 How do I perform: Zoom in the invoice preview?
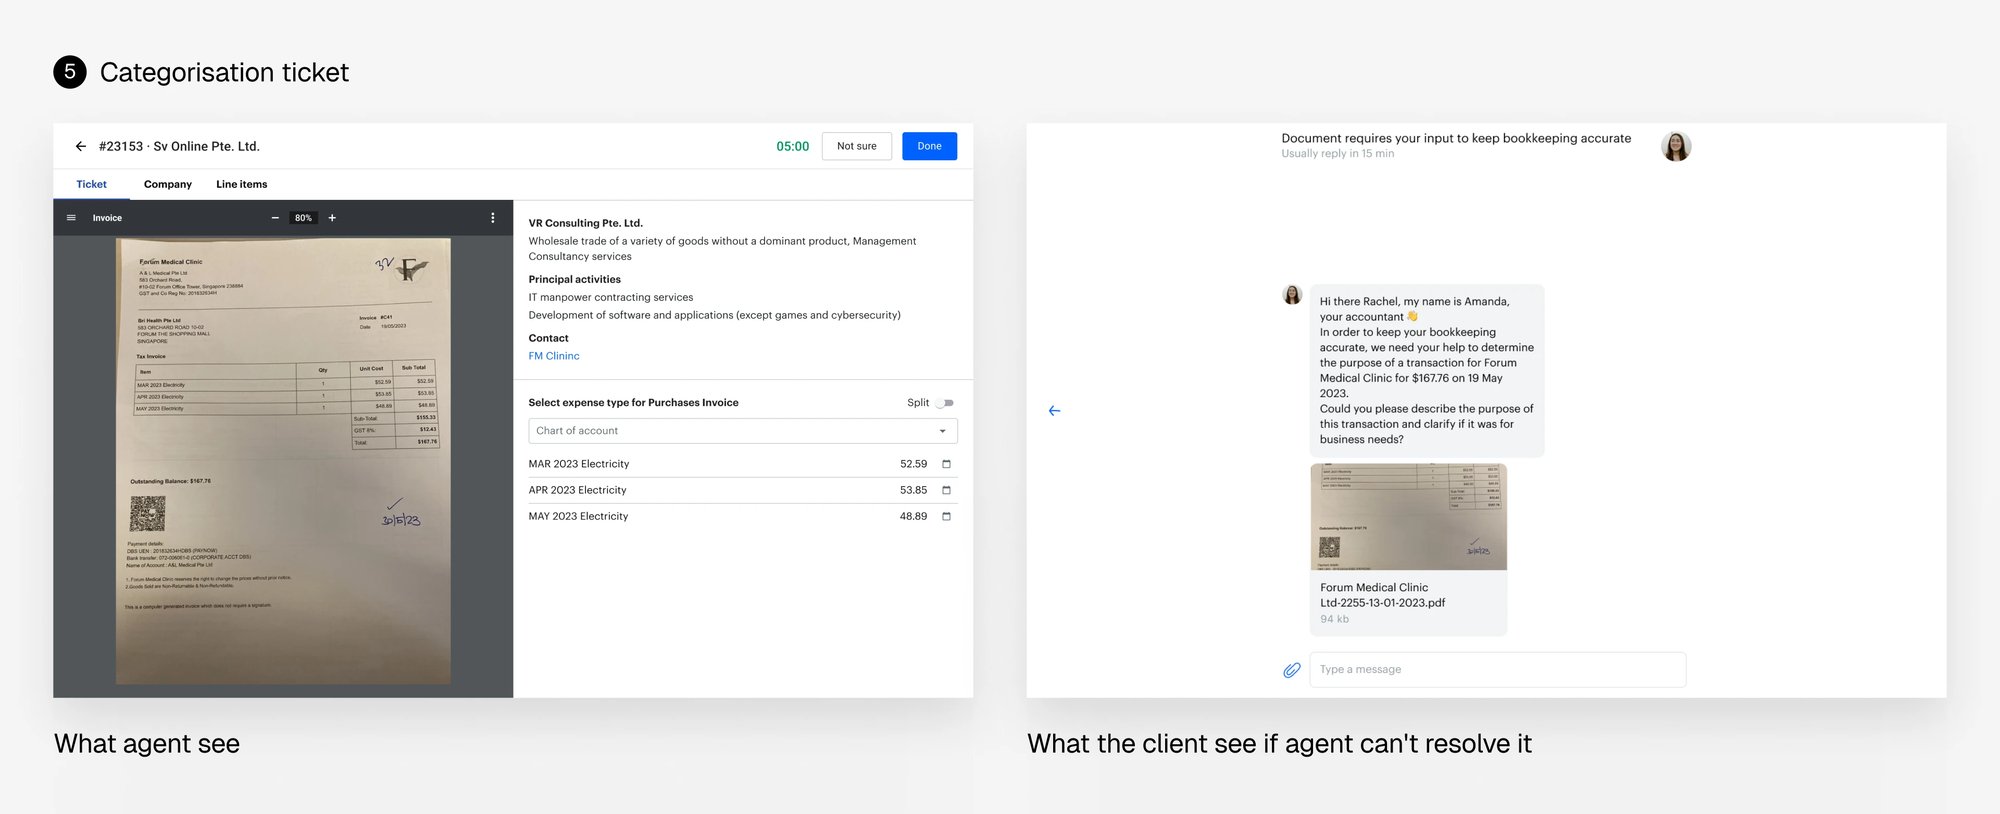click(332, 218)
